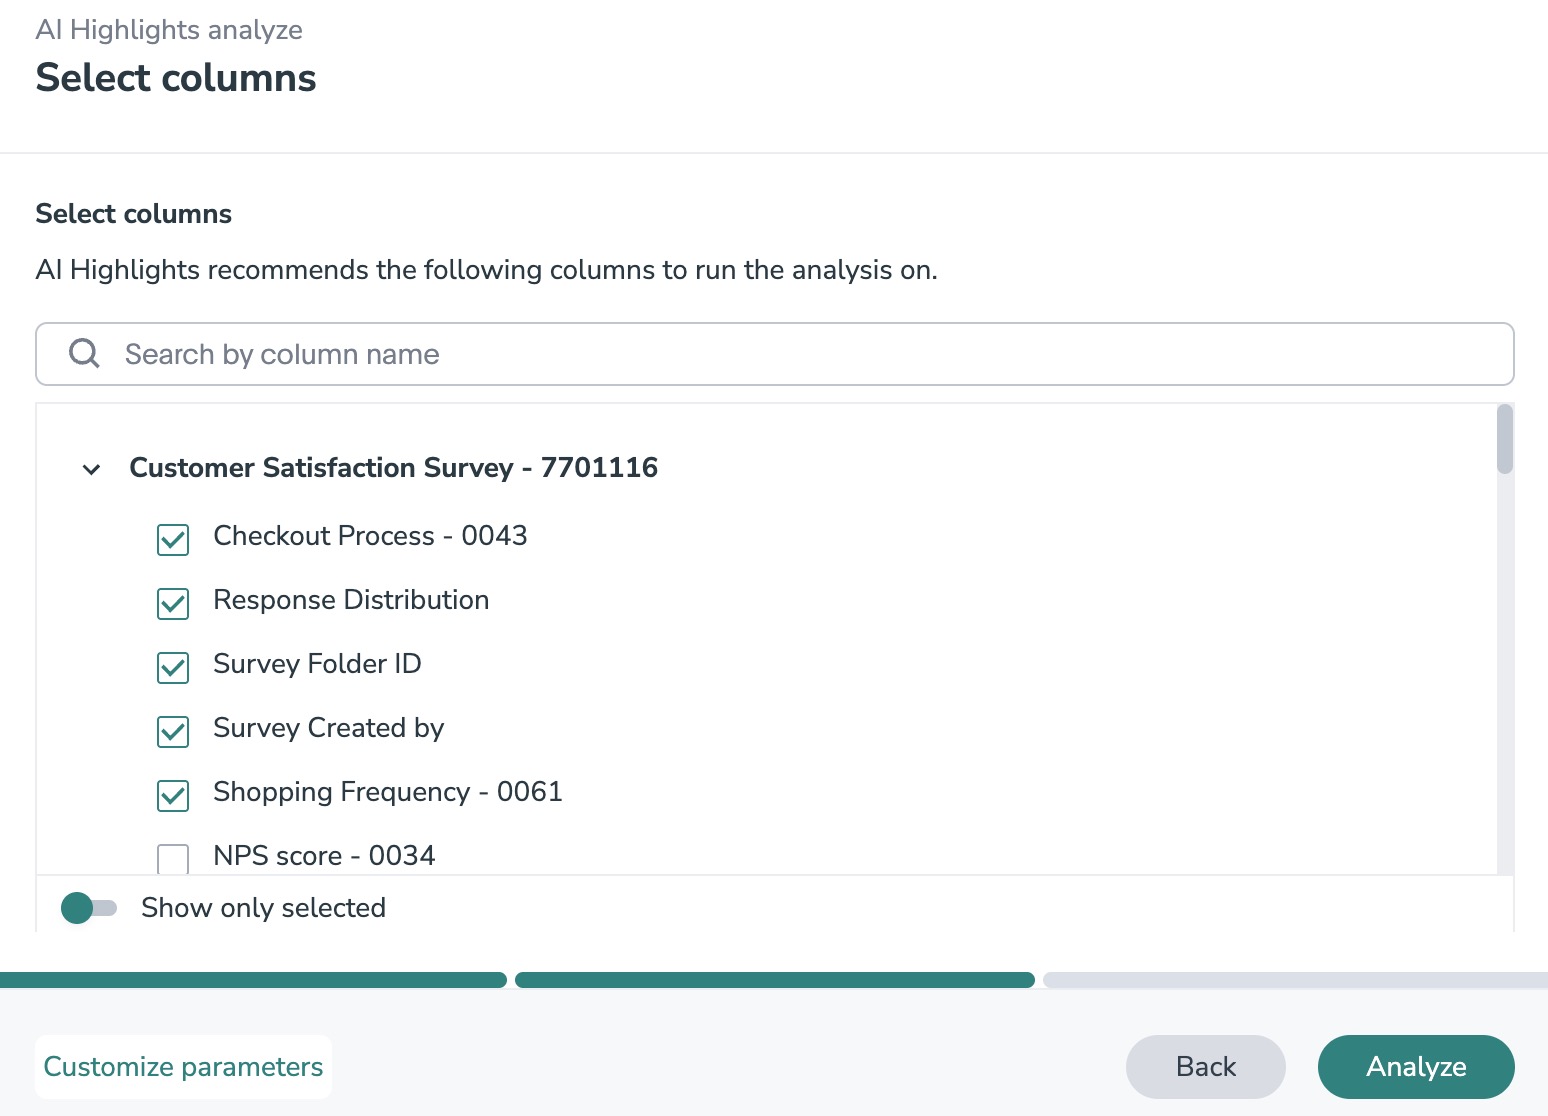Image resolution: width=1548 pixels, height=1116 pixels.
Task: Click the Search by column name field
Action: (x=800, y=354)
